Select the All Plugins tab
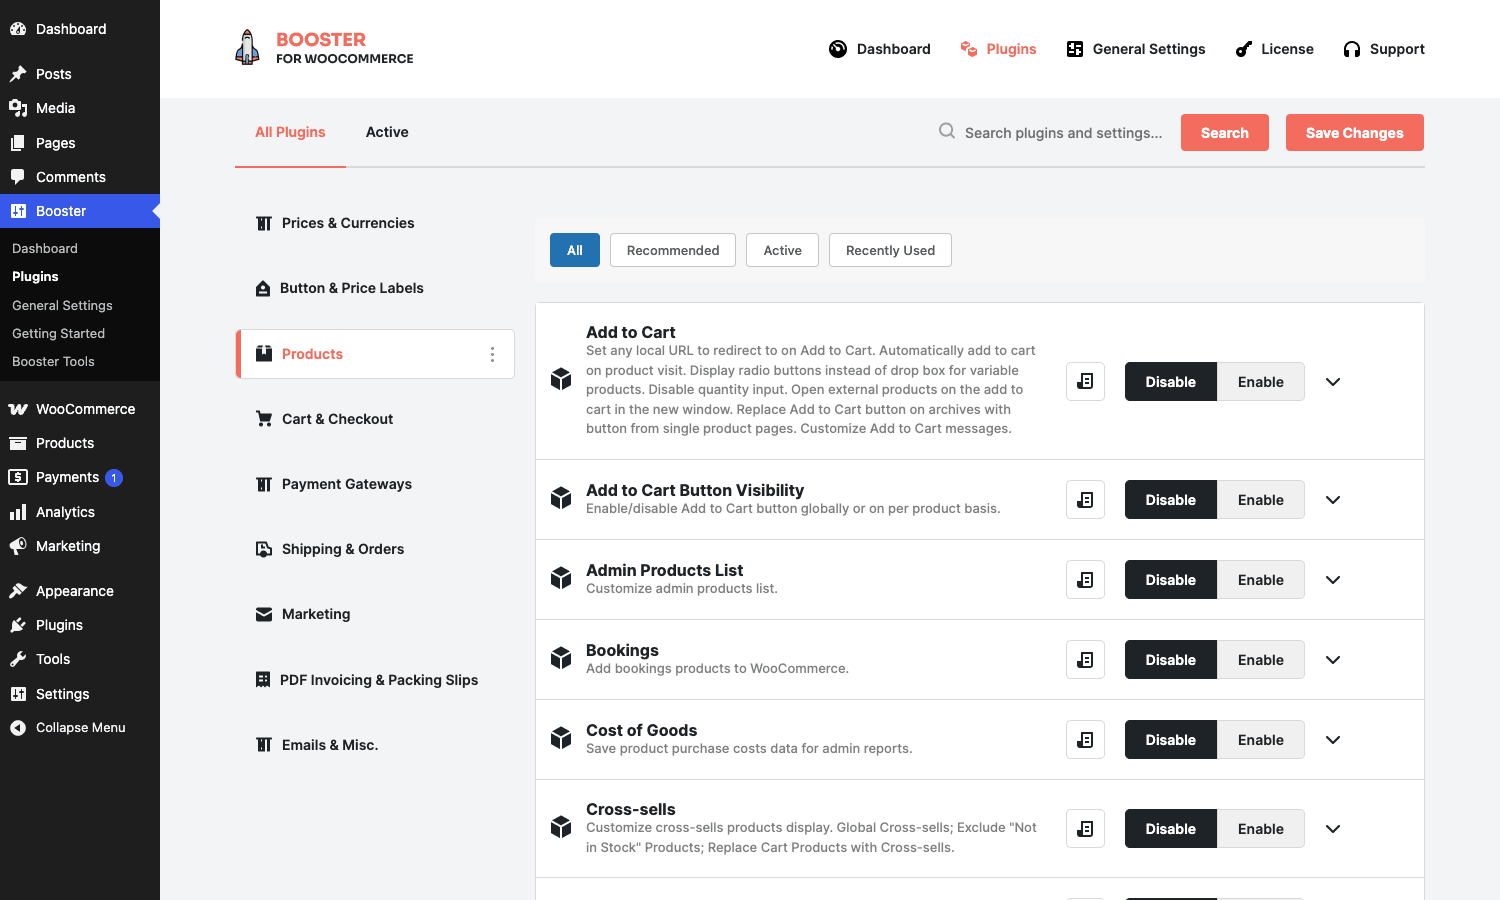1500x900 pixels. 290,132
